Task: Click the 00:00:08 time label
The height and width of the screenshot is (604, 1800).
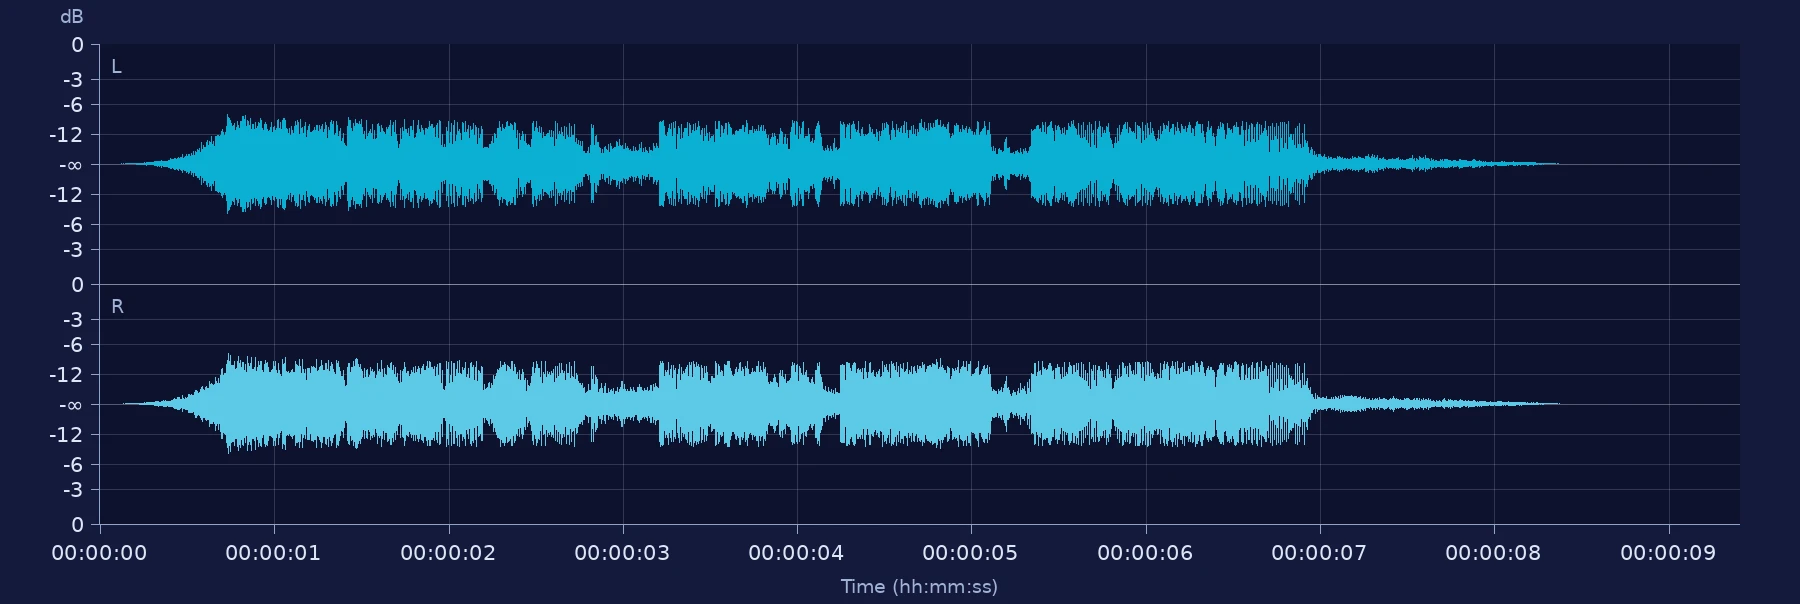Action: [1493, 553]
